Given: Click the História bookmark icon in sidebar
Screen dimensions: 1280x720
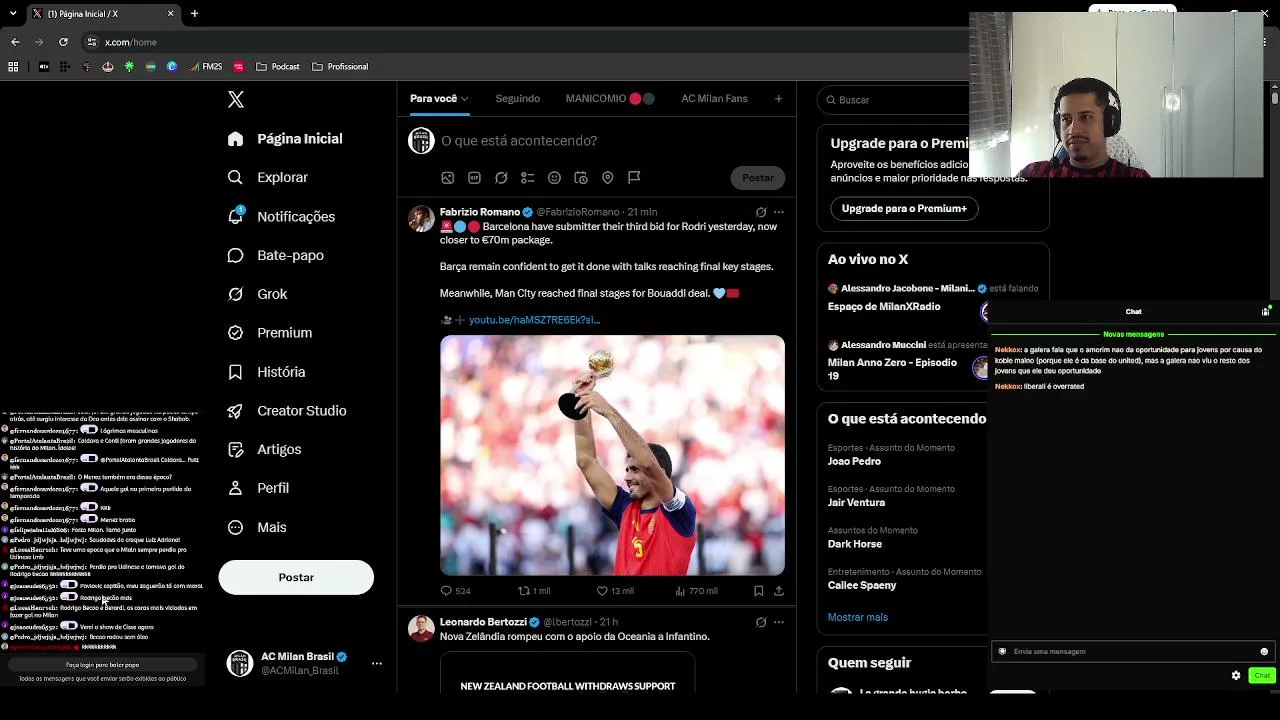Looking at the screenshot, I should pos(235,372).
